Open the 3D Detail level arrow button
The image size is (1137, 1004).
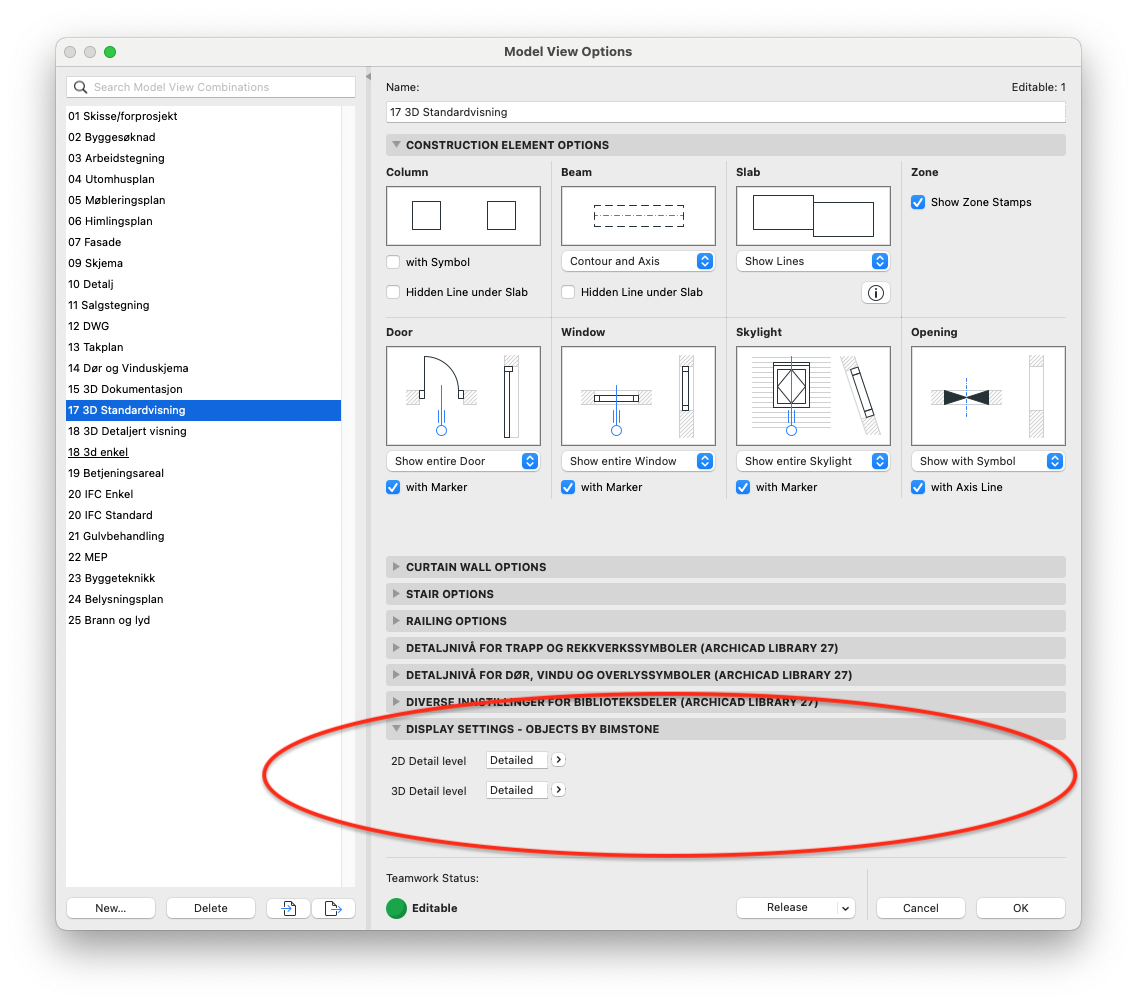point(559,790)
